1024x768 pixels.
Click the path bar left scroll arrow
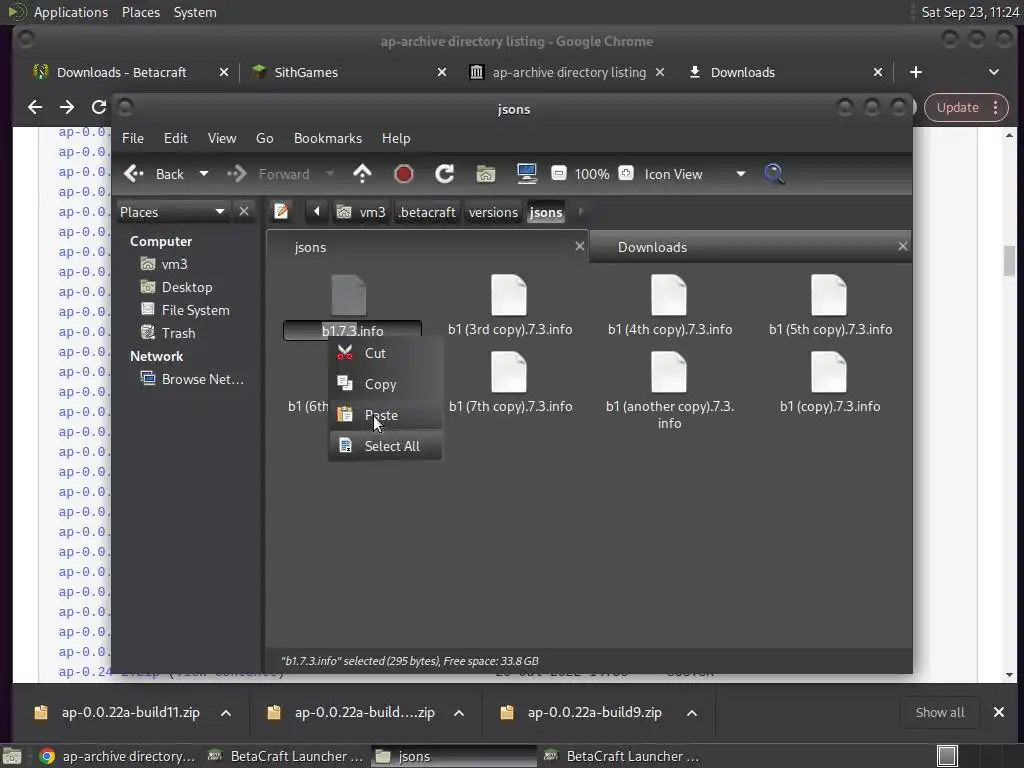(x=317, y=212)
